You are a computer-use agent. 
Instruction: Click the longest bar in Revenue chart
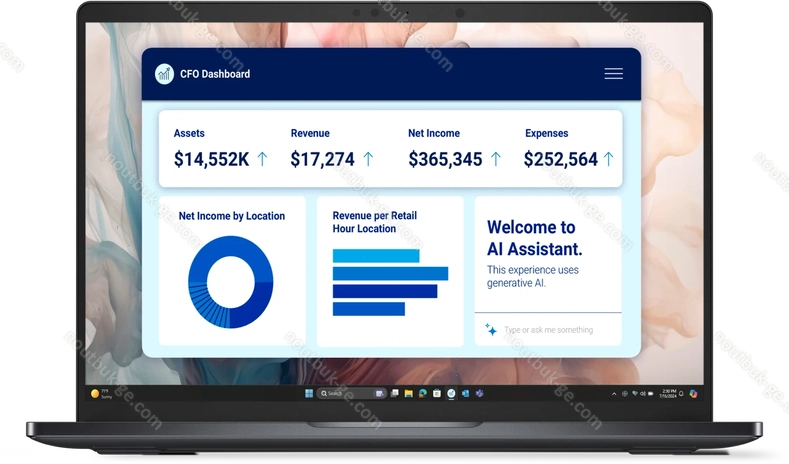pyautogui.click(x=390, y=273)
